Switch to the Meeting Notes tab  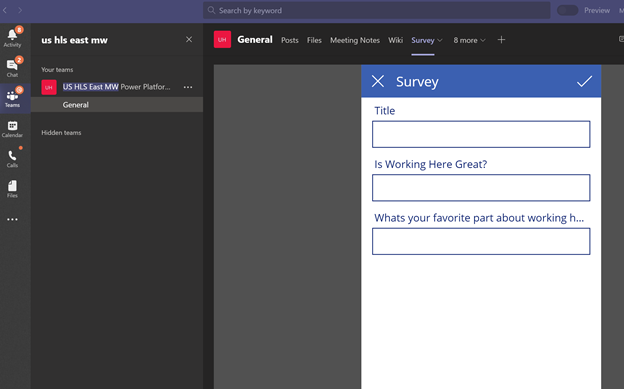pos(355,40)
